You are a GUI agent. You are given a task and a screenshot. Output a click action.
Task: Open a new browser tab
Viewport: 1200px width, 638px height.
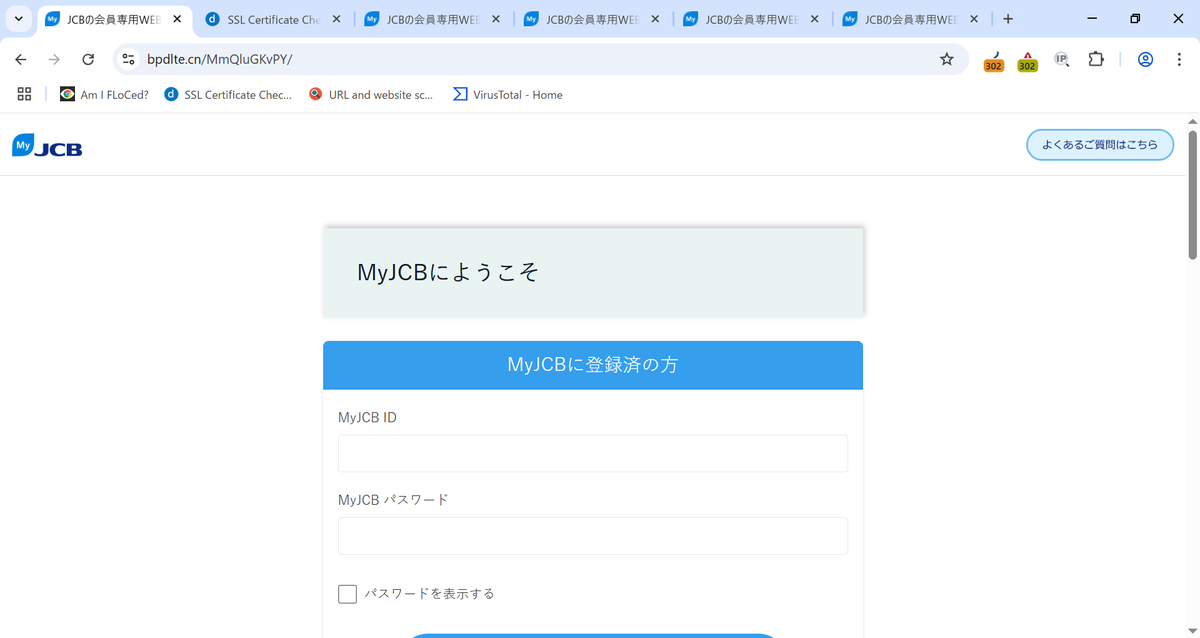click(1008, 19)
